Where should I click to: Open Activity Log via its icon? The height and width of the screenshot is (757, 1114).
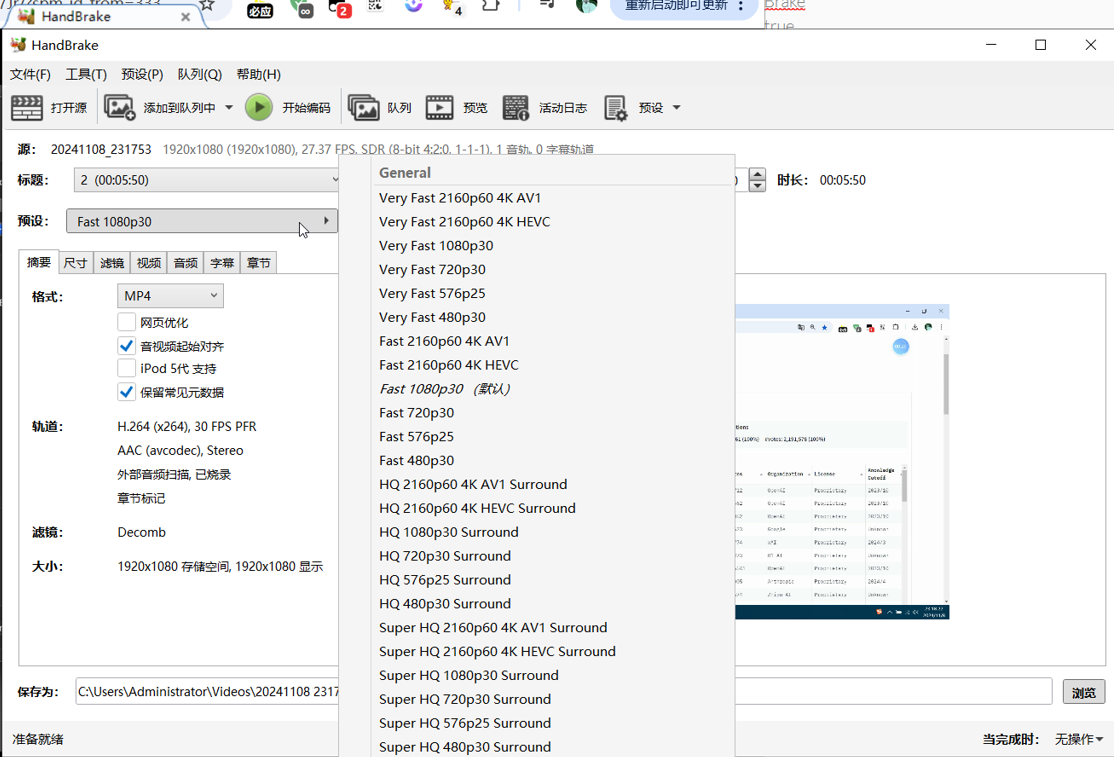click(515, 108)
